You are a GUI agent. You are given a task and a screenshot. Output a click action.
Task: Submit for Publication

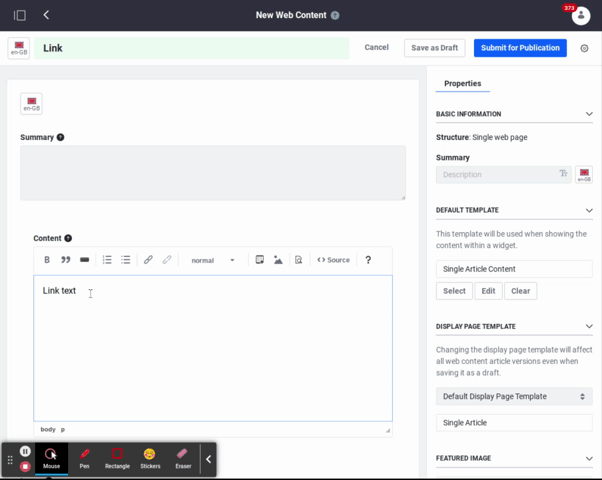tap(520, 48)
